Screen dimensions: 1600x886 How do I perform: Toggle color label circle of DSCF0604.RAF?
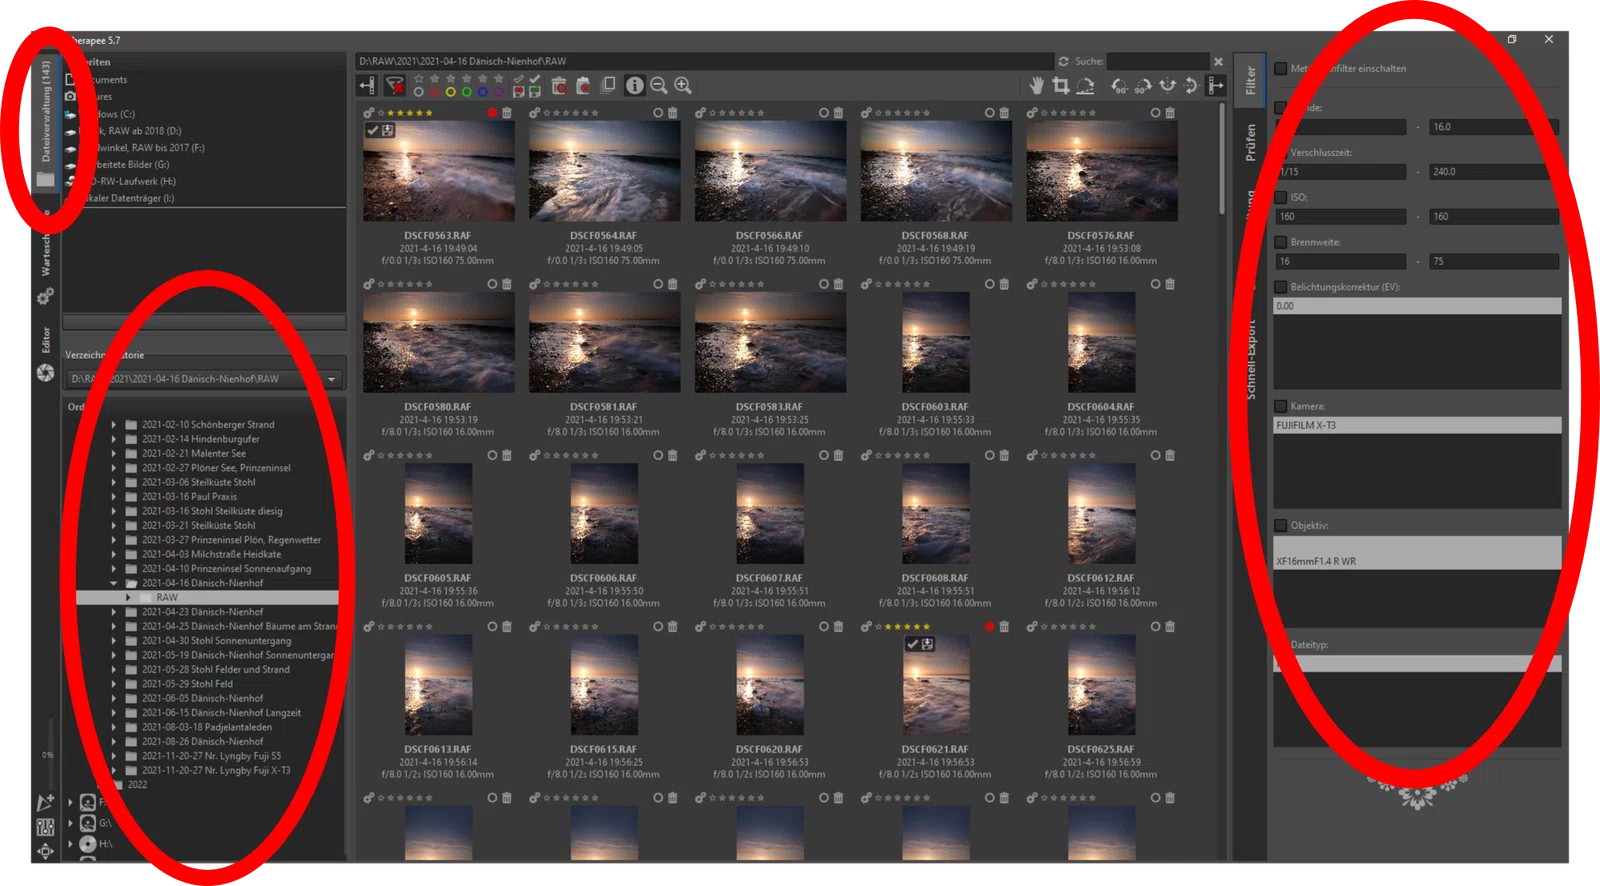[1156, 284]
